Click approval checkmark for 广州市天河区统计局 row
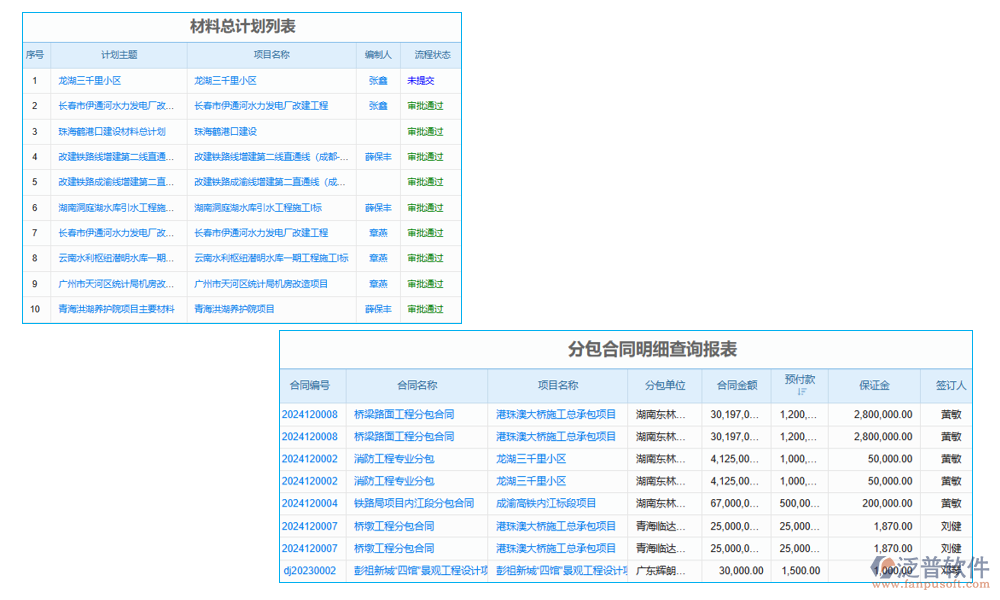This screenshot has height=600, width=1000. [423, 283]
